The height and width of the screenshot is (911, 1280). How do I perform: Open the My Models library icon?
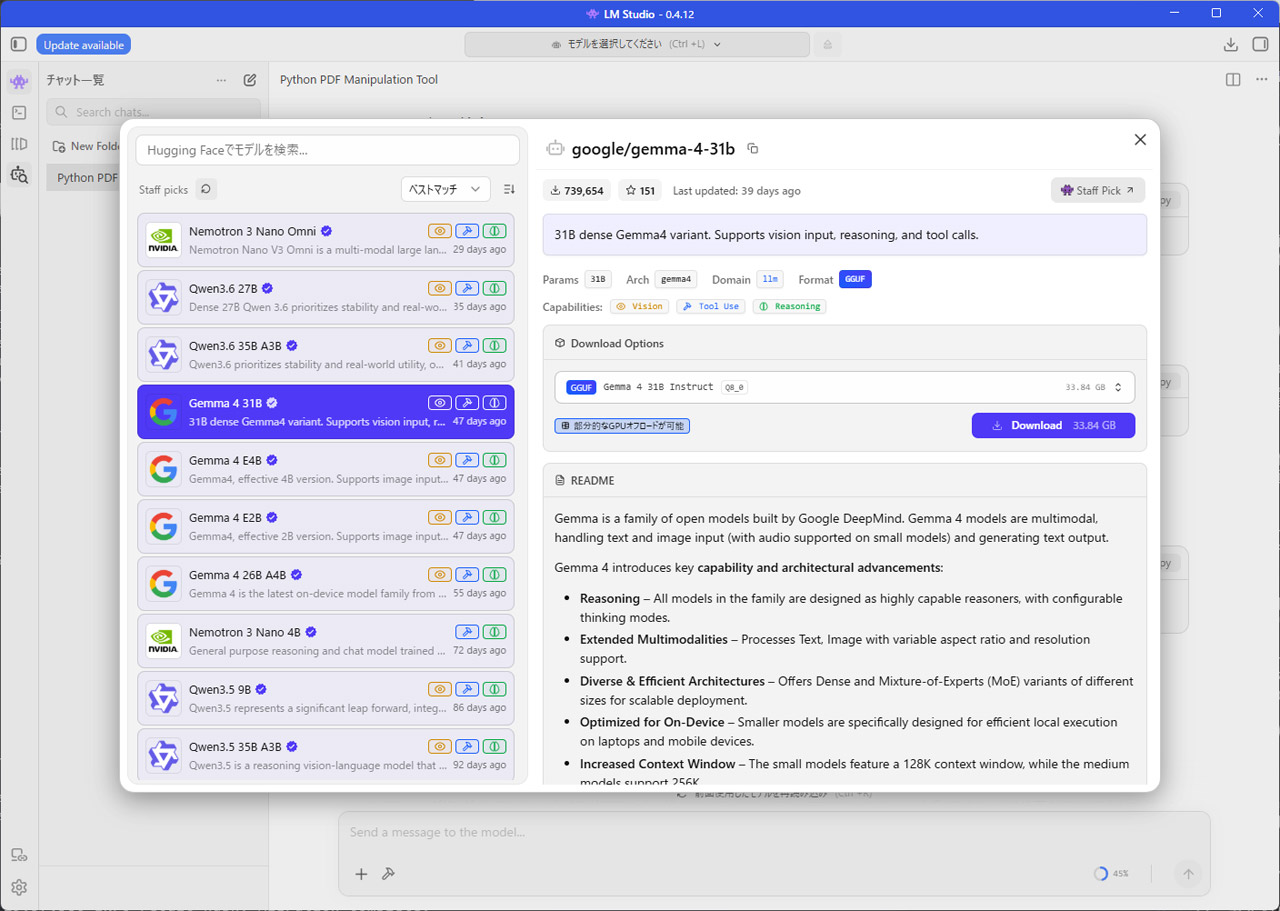pos(19,144)
